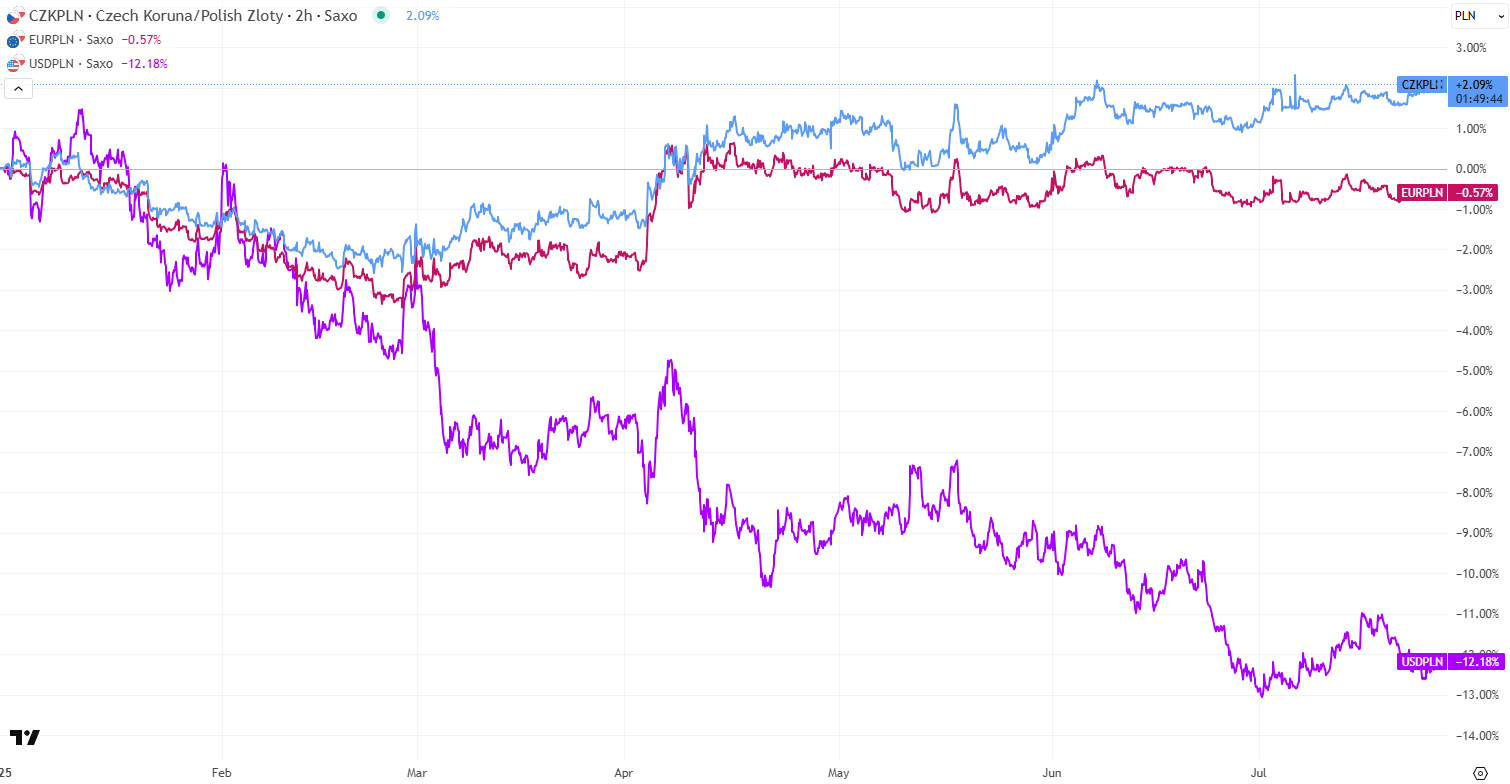The image size is (1510, 784).
Task: Click the blue CZKPLN price axis label
Action: [1421, 85]
